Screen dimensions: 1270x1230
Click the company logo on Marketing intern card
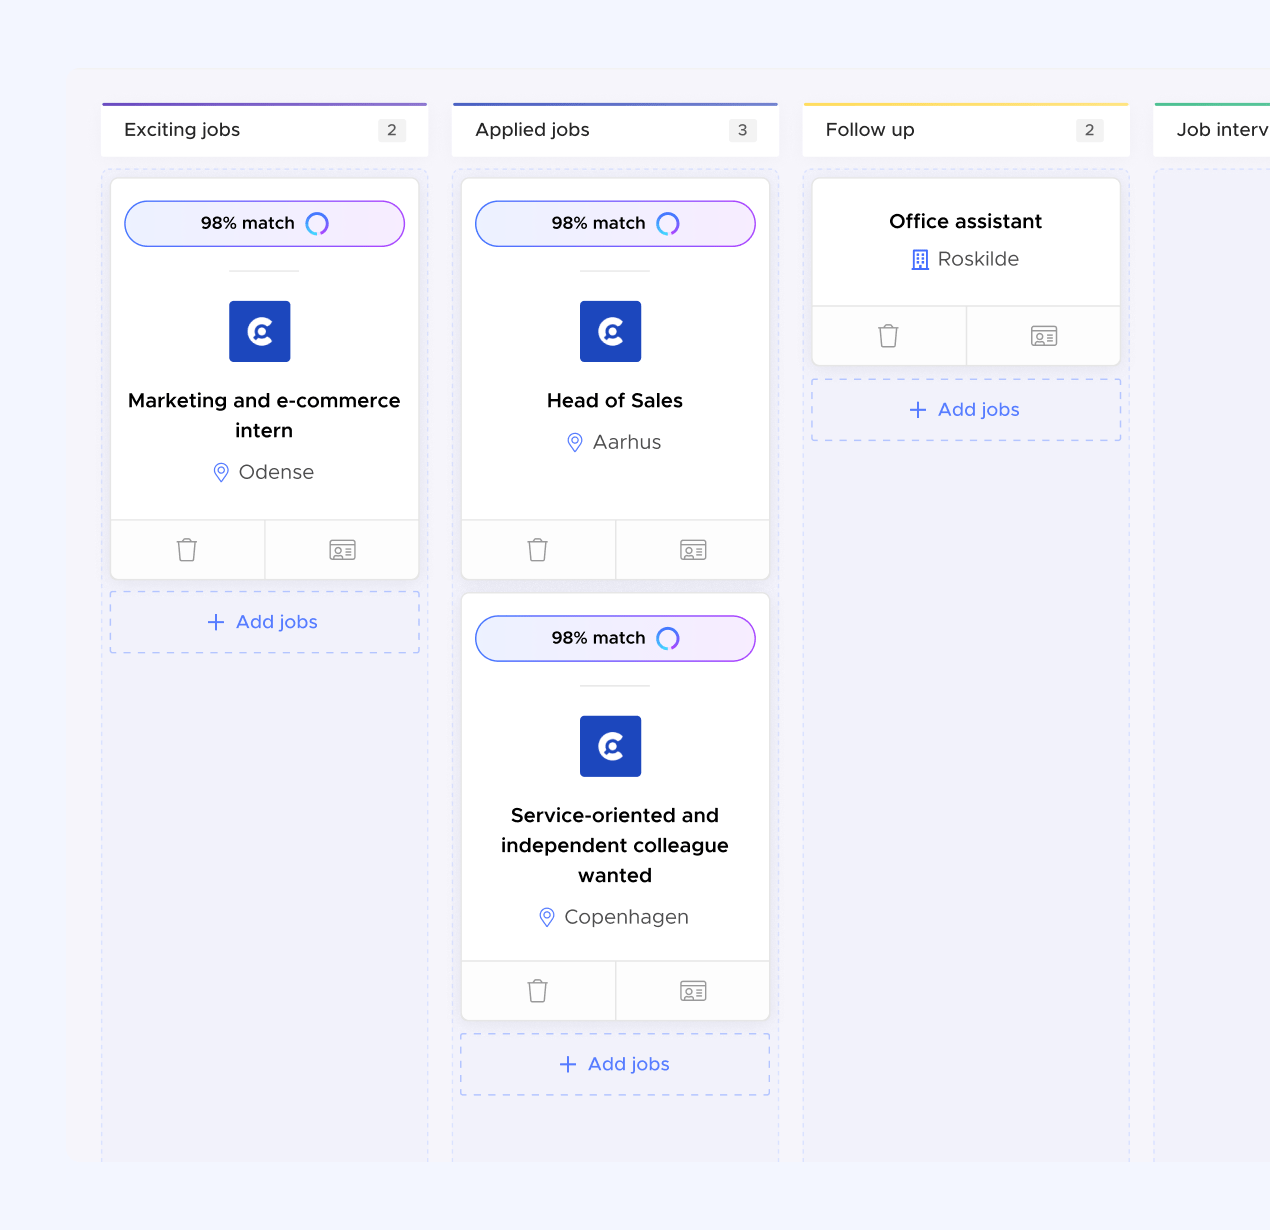(x=259, y=331)
